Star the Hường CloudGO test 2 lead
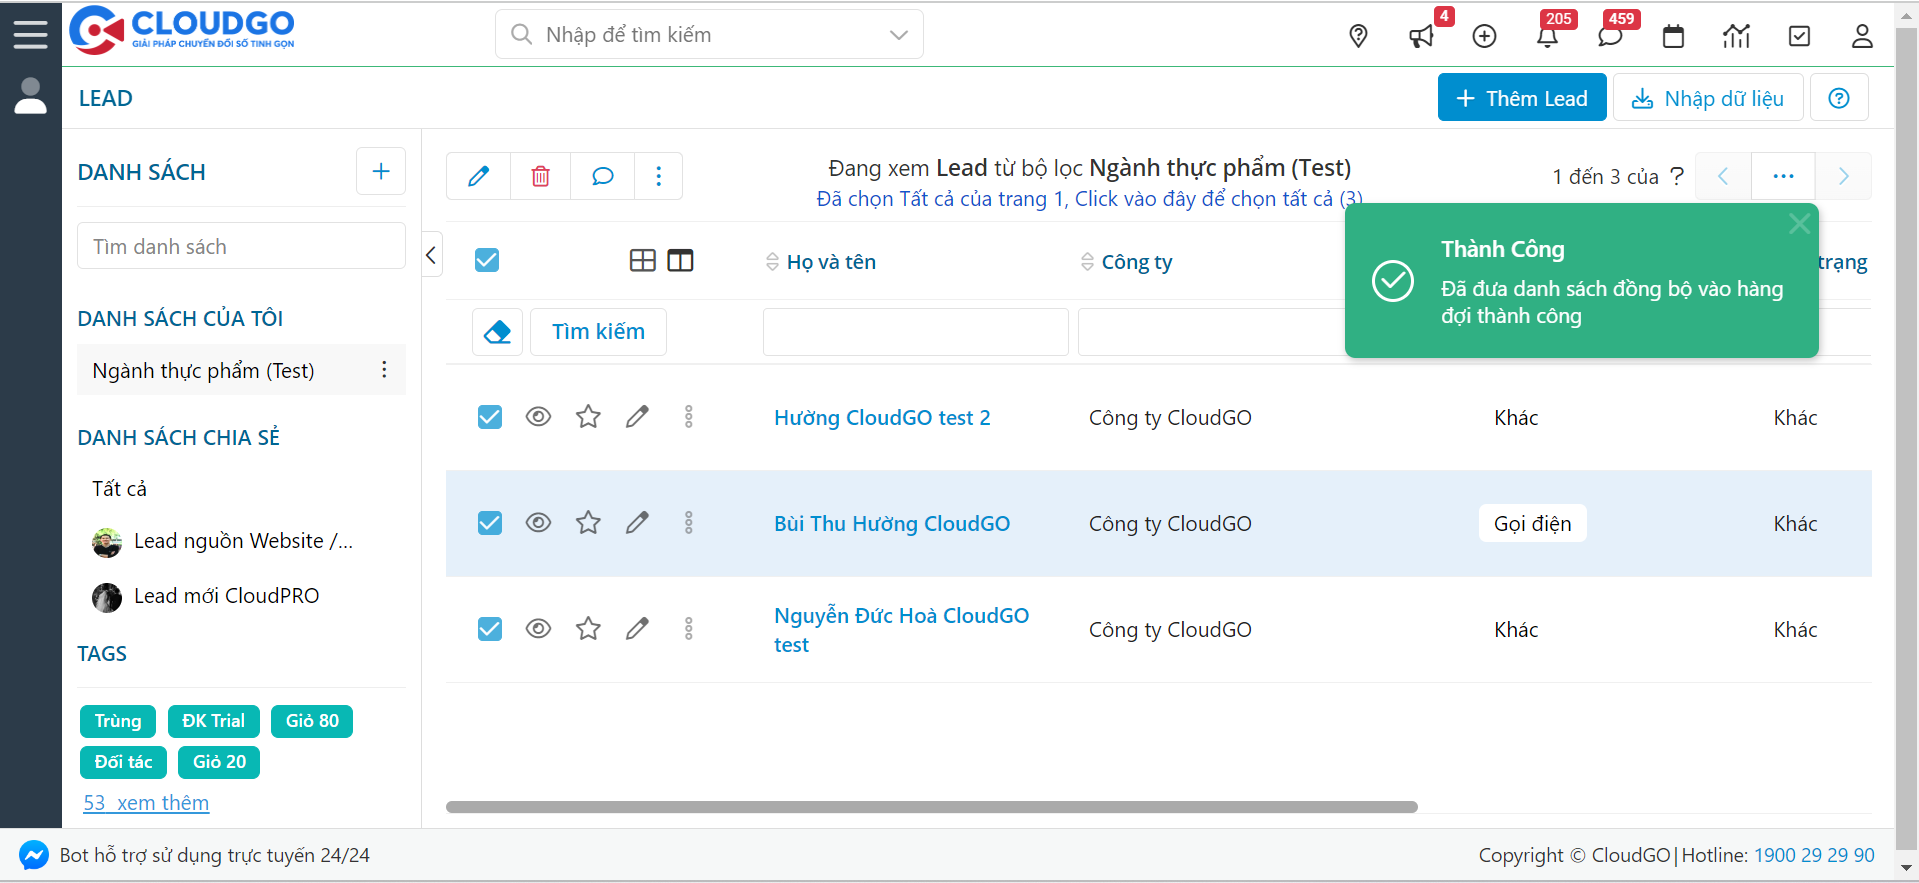Viewport: 1919px width, 883px height. (x=588, y=417)
